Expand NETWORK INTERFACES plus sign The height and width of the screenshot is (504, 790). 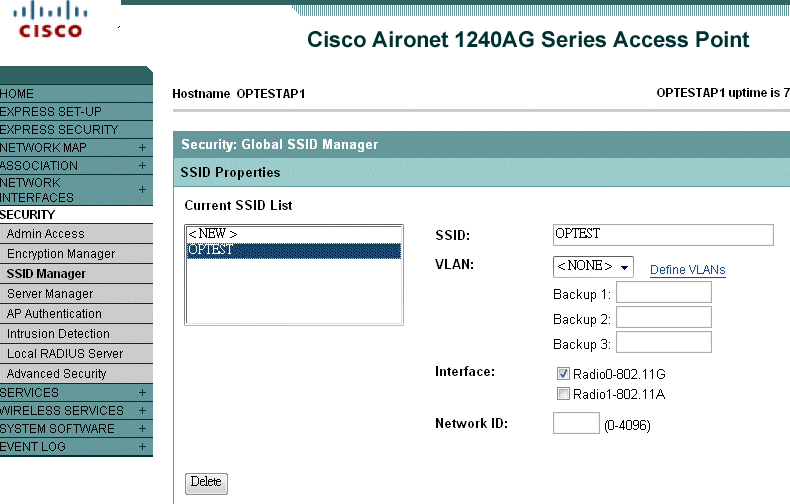click(142, 190)
